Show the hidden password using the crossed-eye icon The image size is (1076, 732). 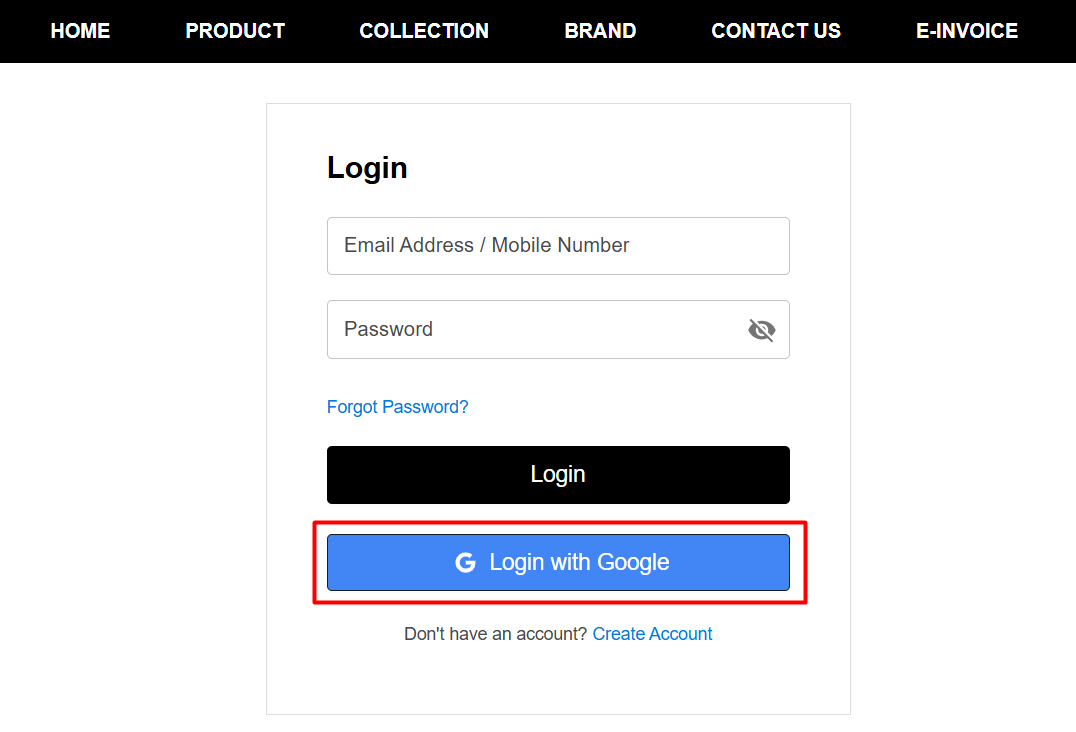[762, 329]
